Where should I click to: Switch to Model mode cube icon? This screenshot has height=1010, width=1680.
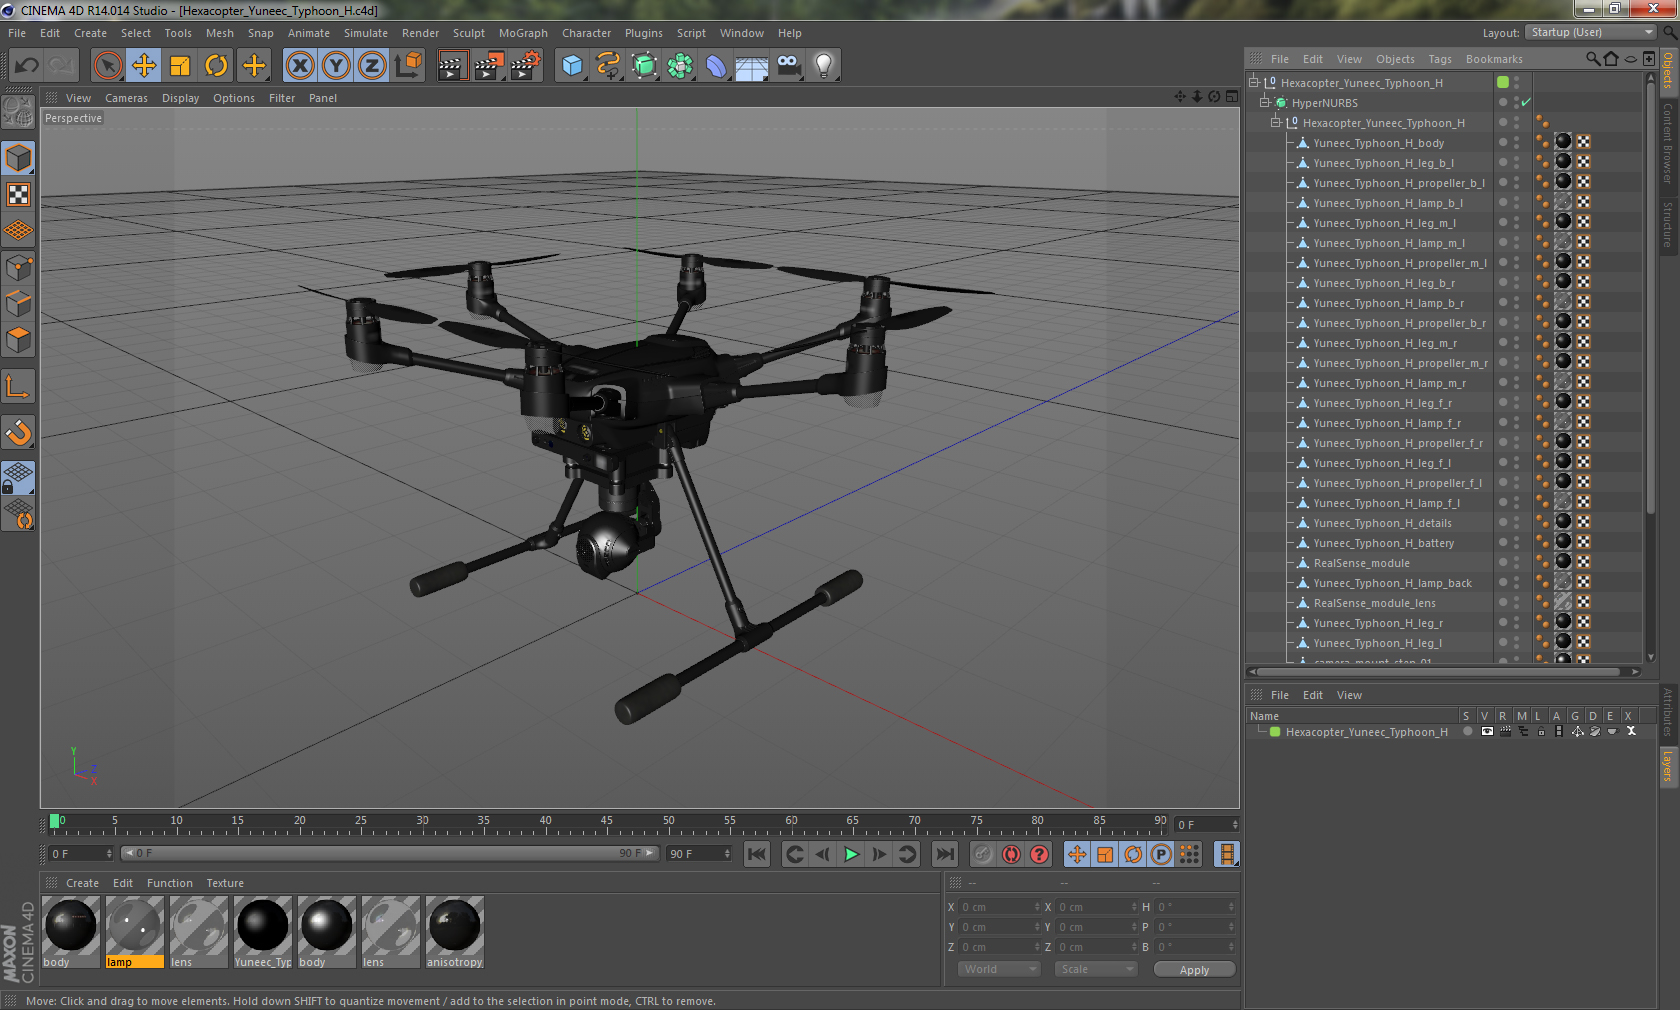18,158
